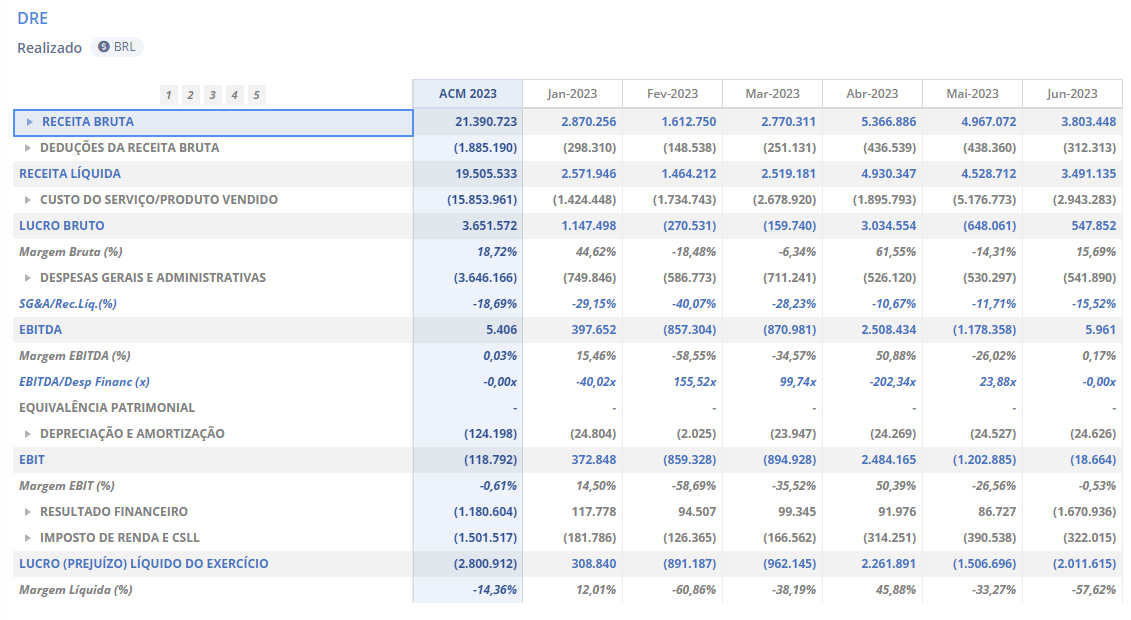The image size is (1131, 620).
Task: Expand IMPOSTO DE RENDA E CSLL row
Action: 28,538
